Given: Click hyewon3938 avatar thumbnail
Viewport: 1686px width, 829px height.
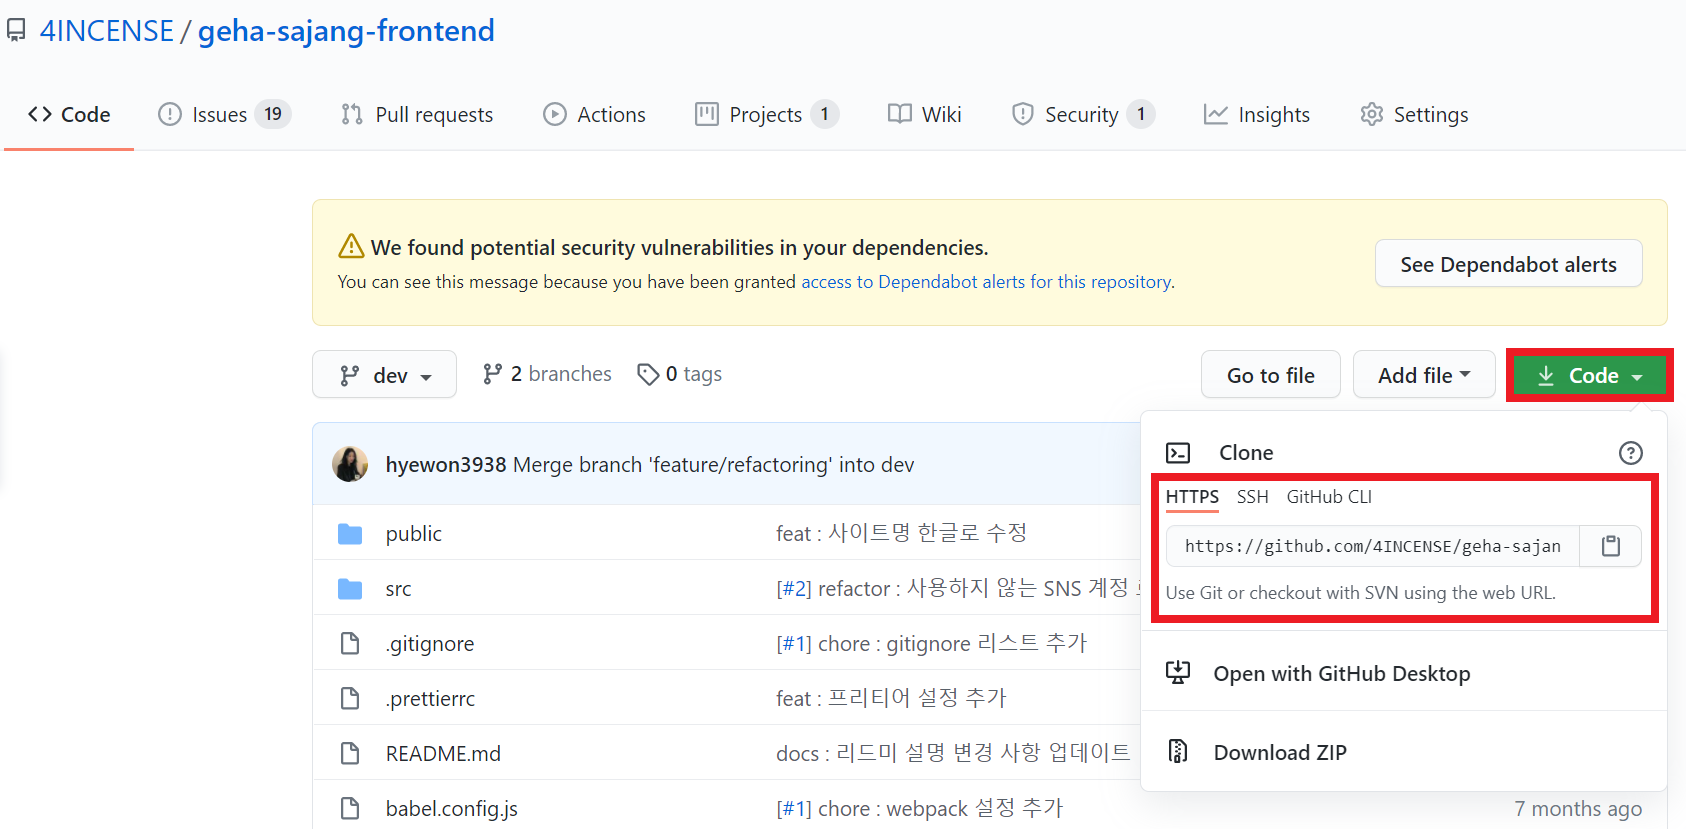Looking at the screenshot, I should [350, 464].
